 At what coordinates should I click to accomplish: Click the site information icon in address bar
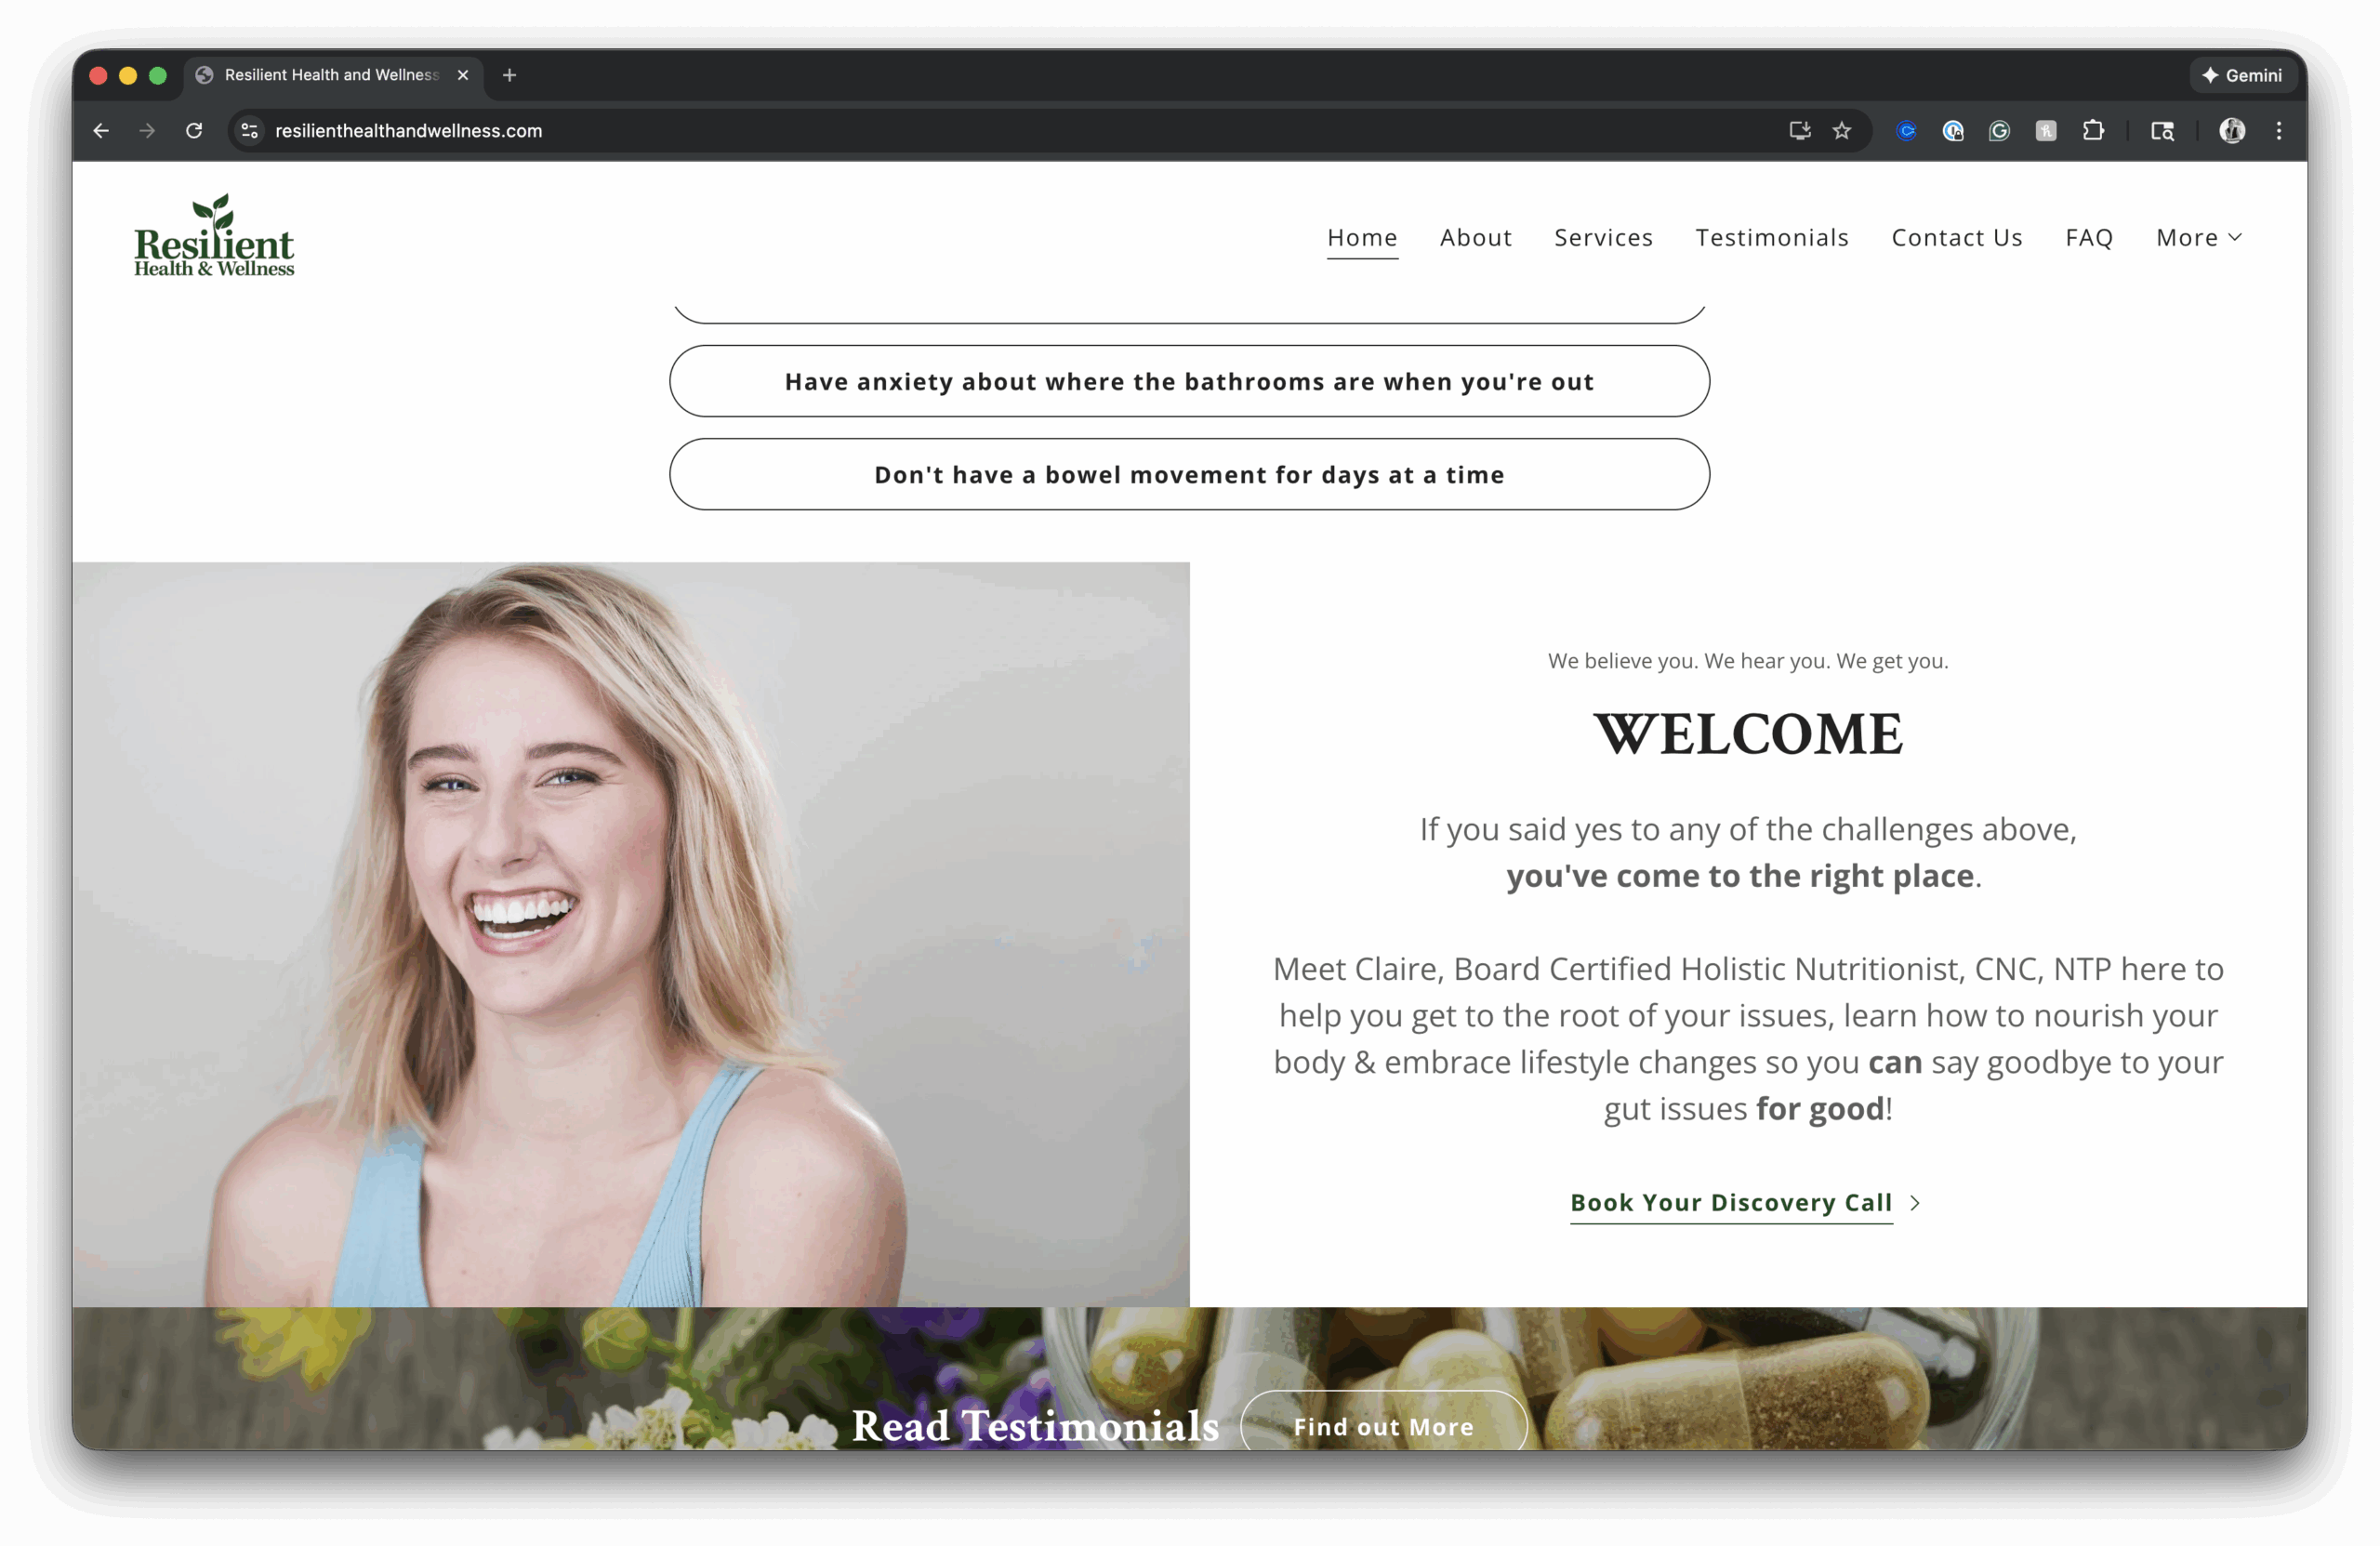248,131
